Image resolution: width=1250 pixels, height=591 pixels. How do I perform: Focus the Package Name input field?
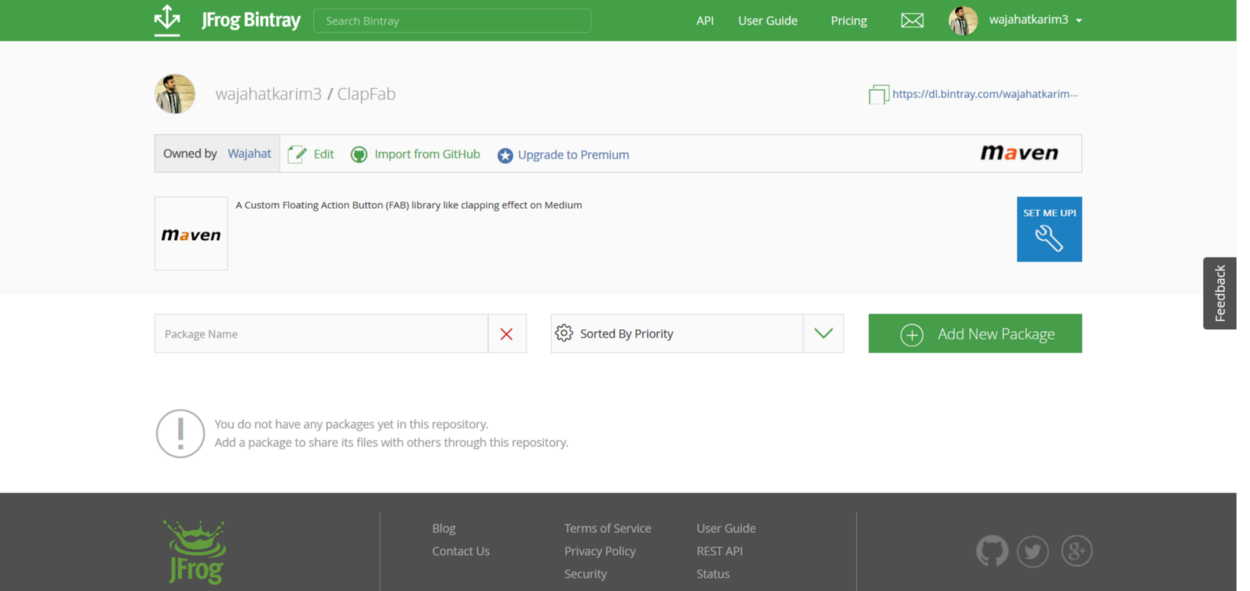click(x=321, y=334)
